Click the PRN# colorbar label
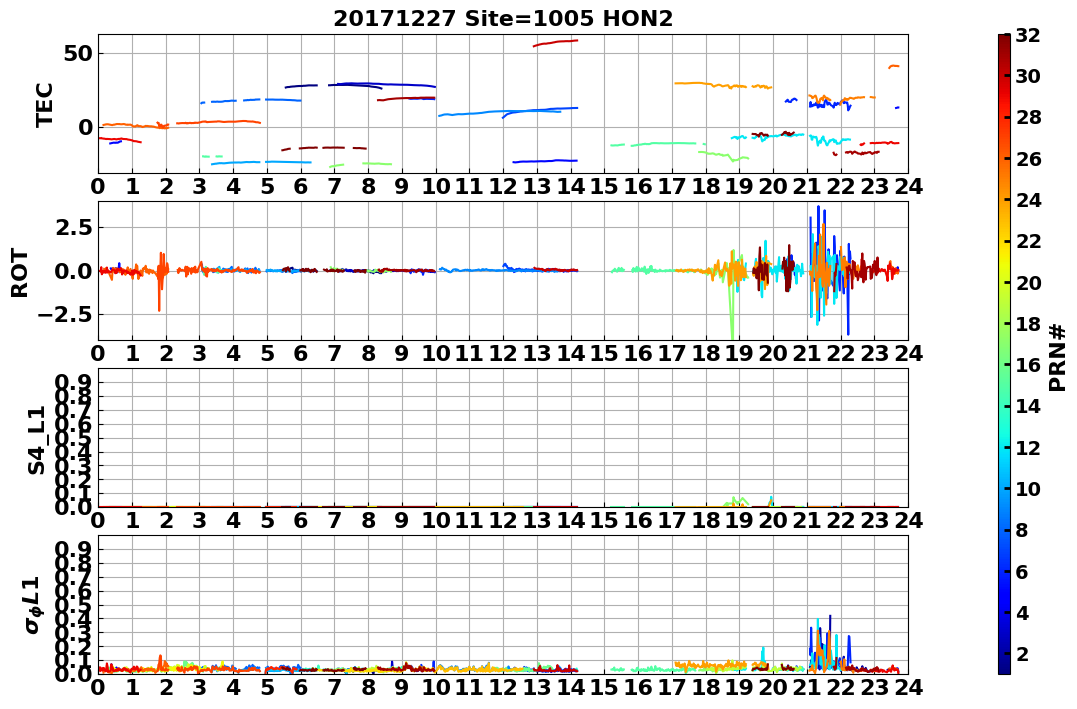 click(1058, 358)
